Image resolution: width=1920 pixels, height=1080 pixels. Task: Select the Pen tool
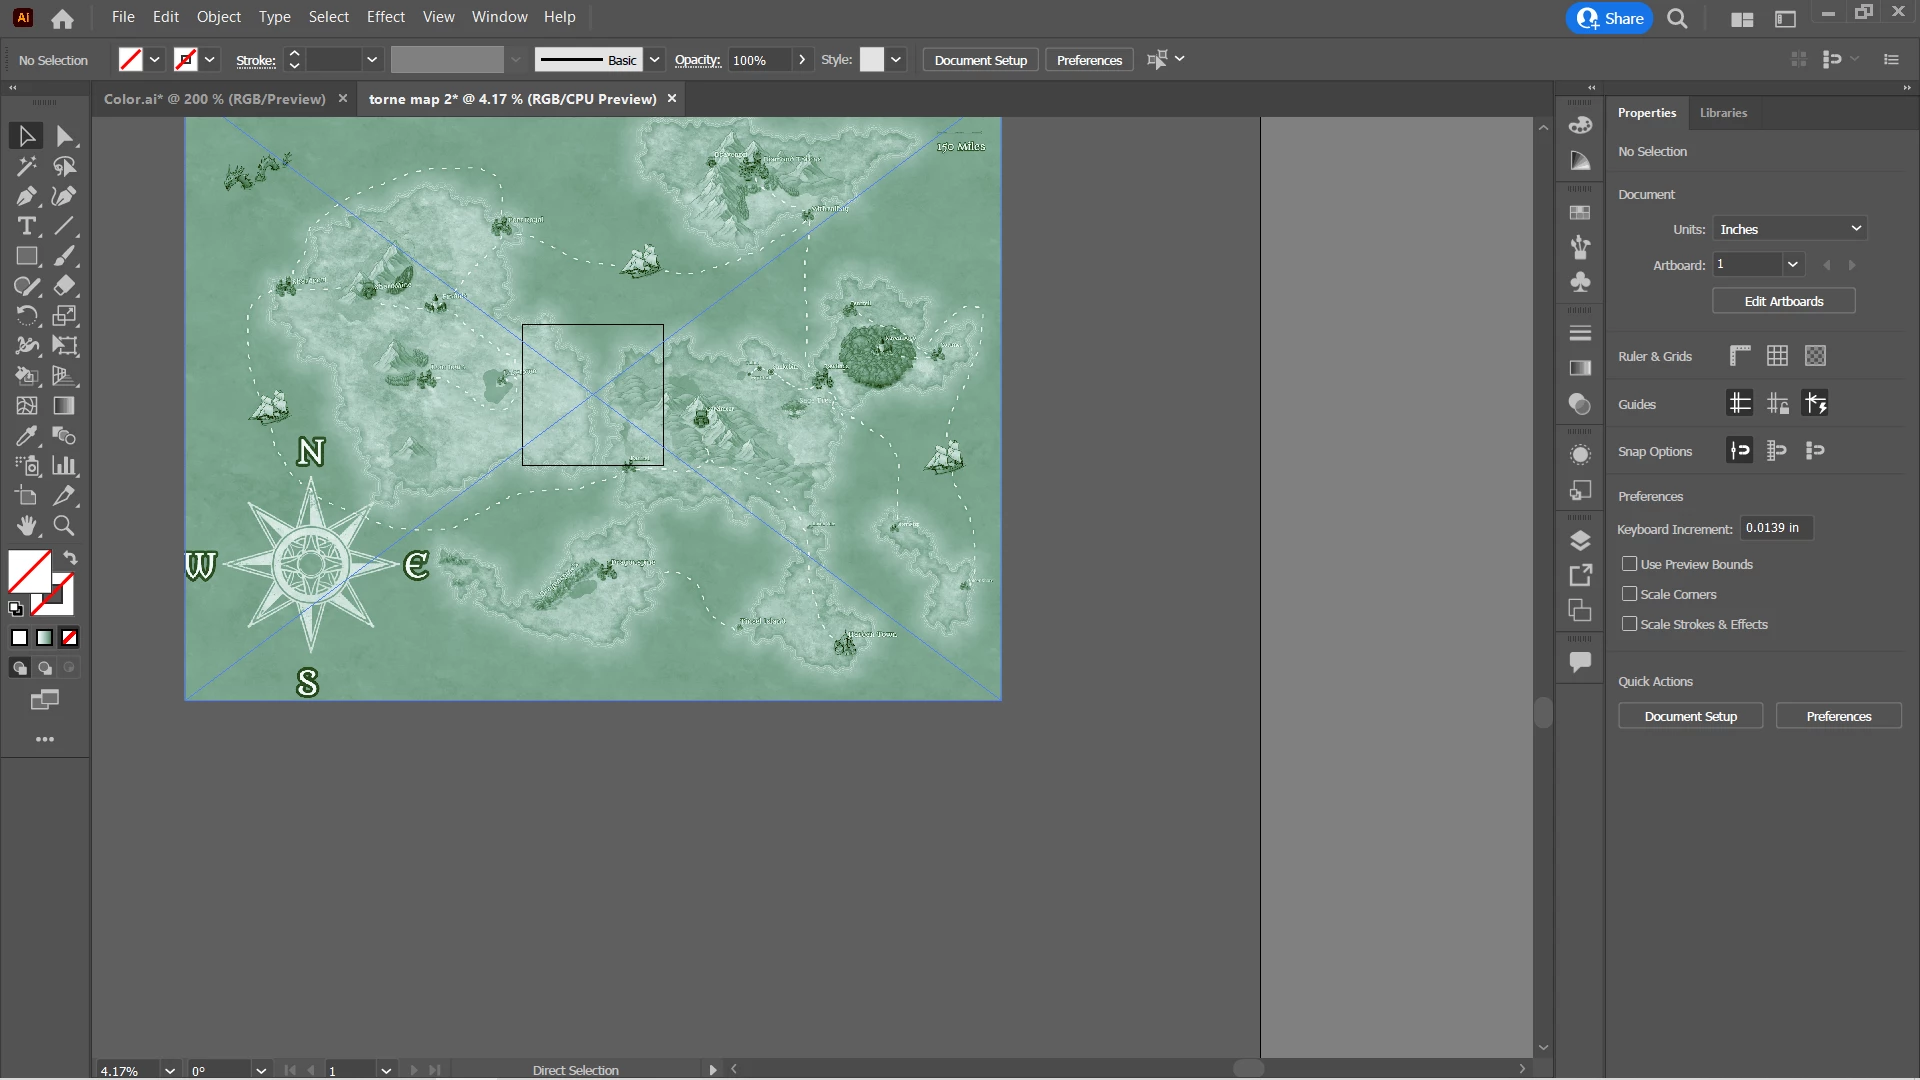[x=27, y=196]
